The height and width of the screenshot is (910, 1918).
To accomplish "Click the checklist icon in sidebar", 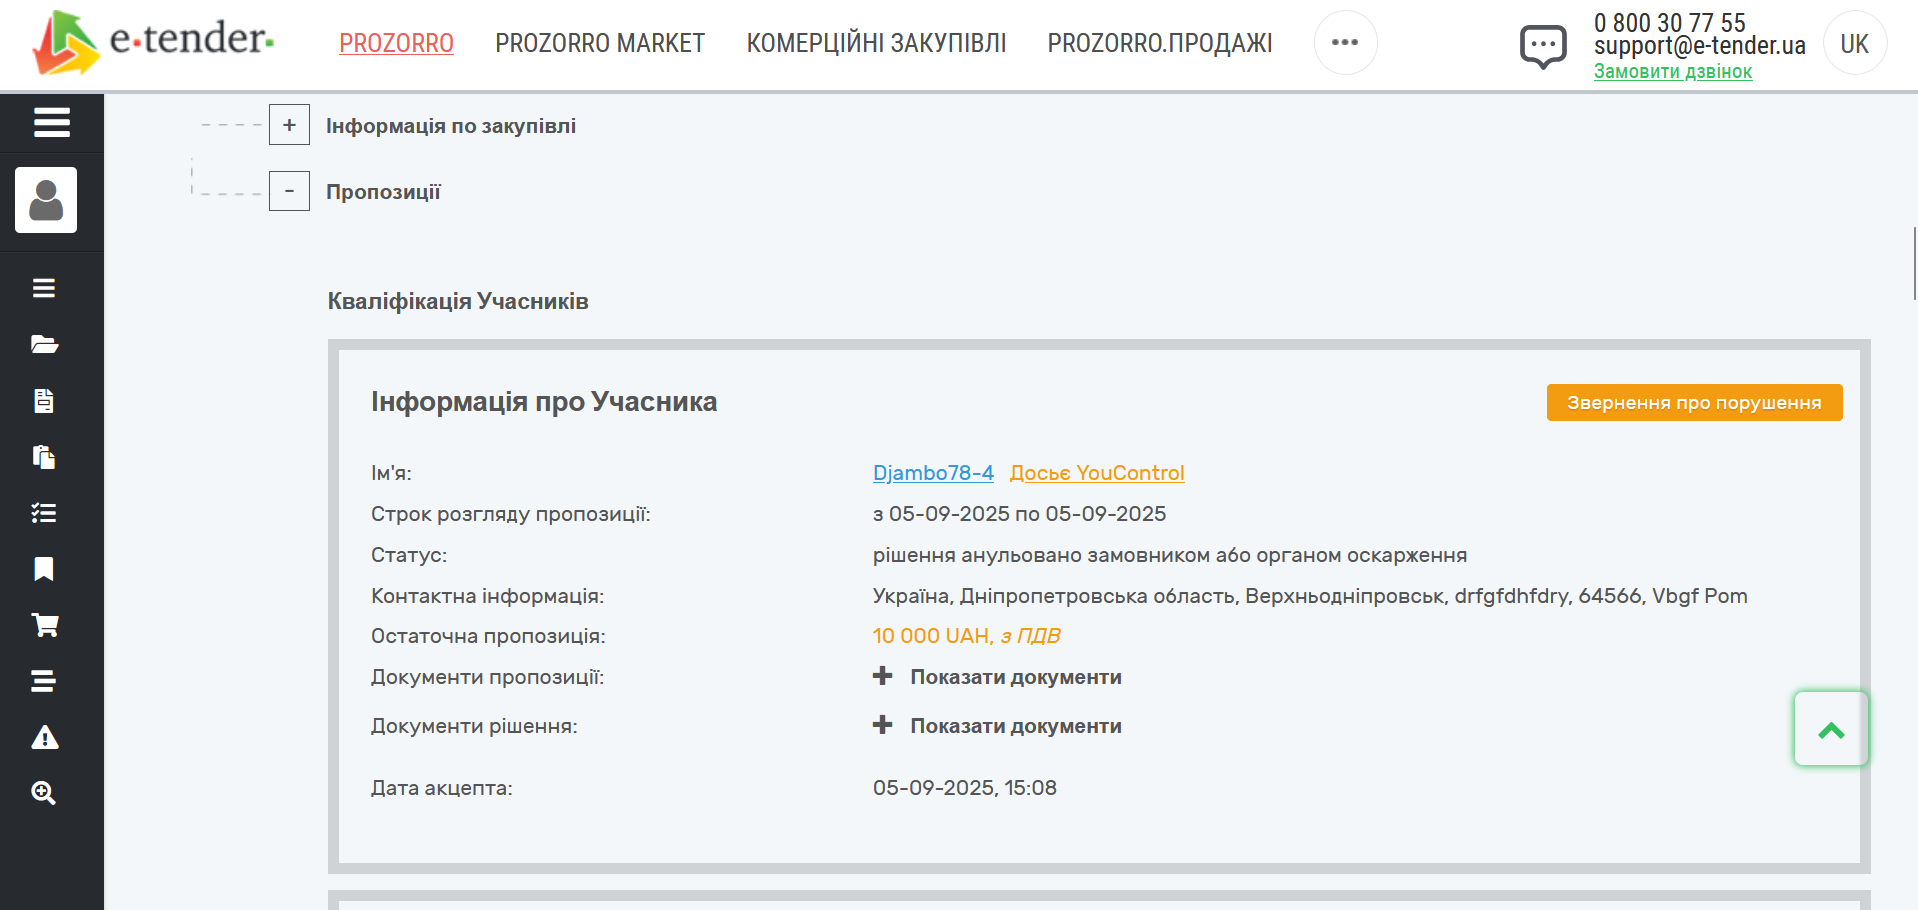I will point(44,513).
